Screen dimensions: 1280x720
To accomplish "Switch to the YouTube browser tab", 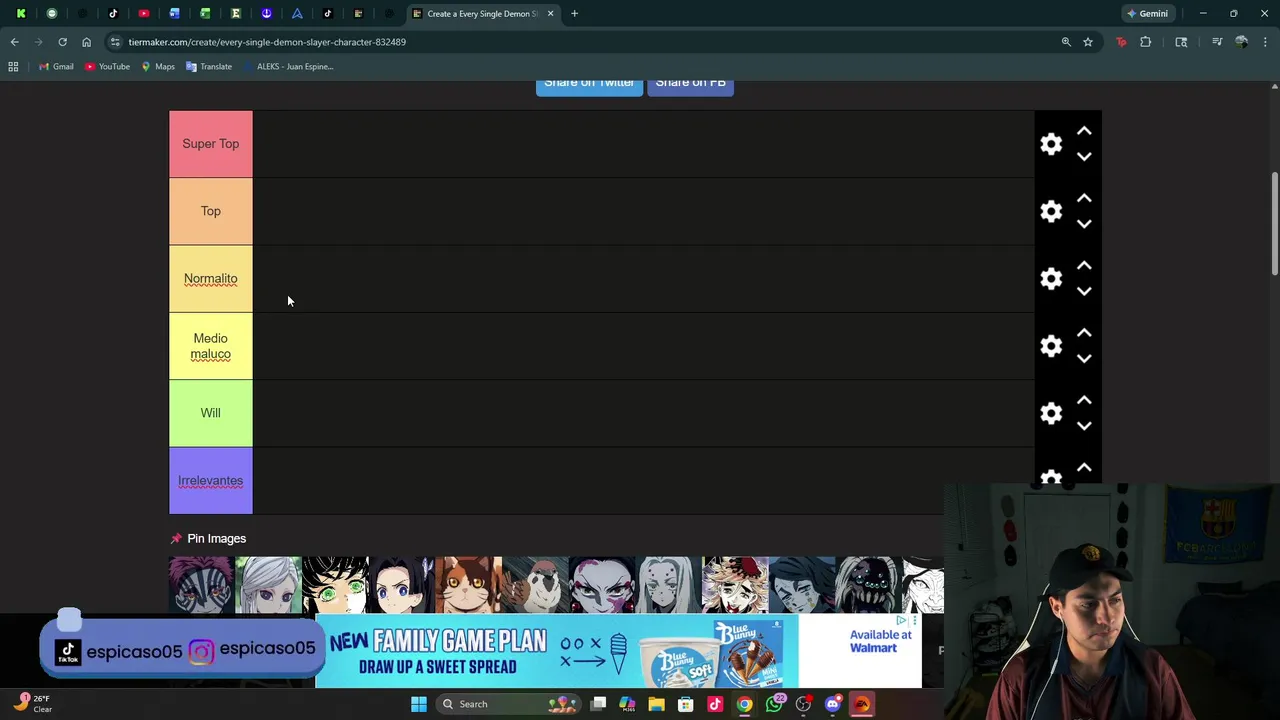I will coord(144,14).
